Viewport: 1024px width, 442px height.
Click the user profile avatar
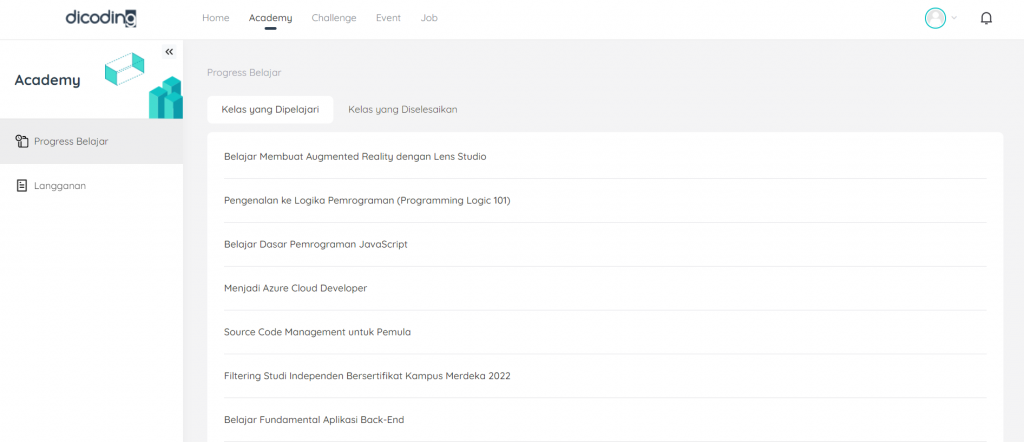(935, 18)
